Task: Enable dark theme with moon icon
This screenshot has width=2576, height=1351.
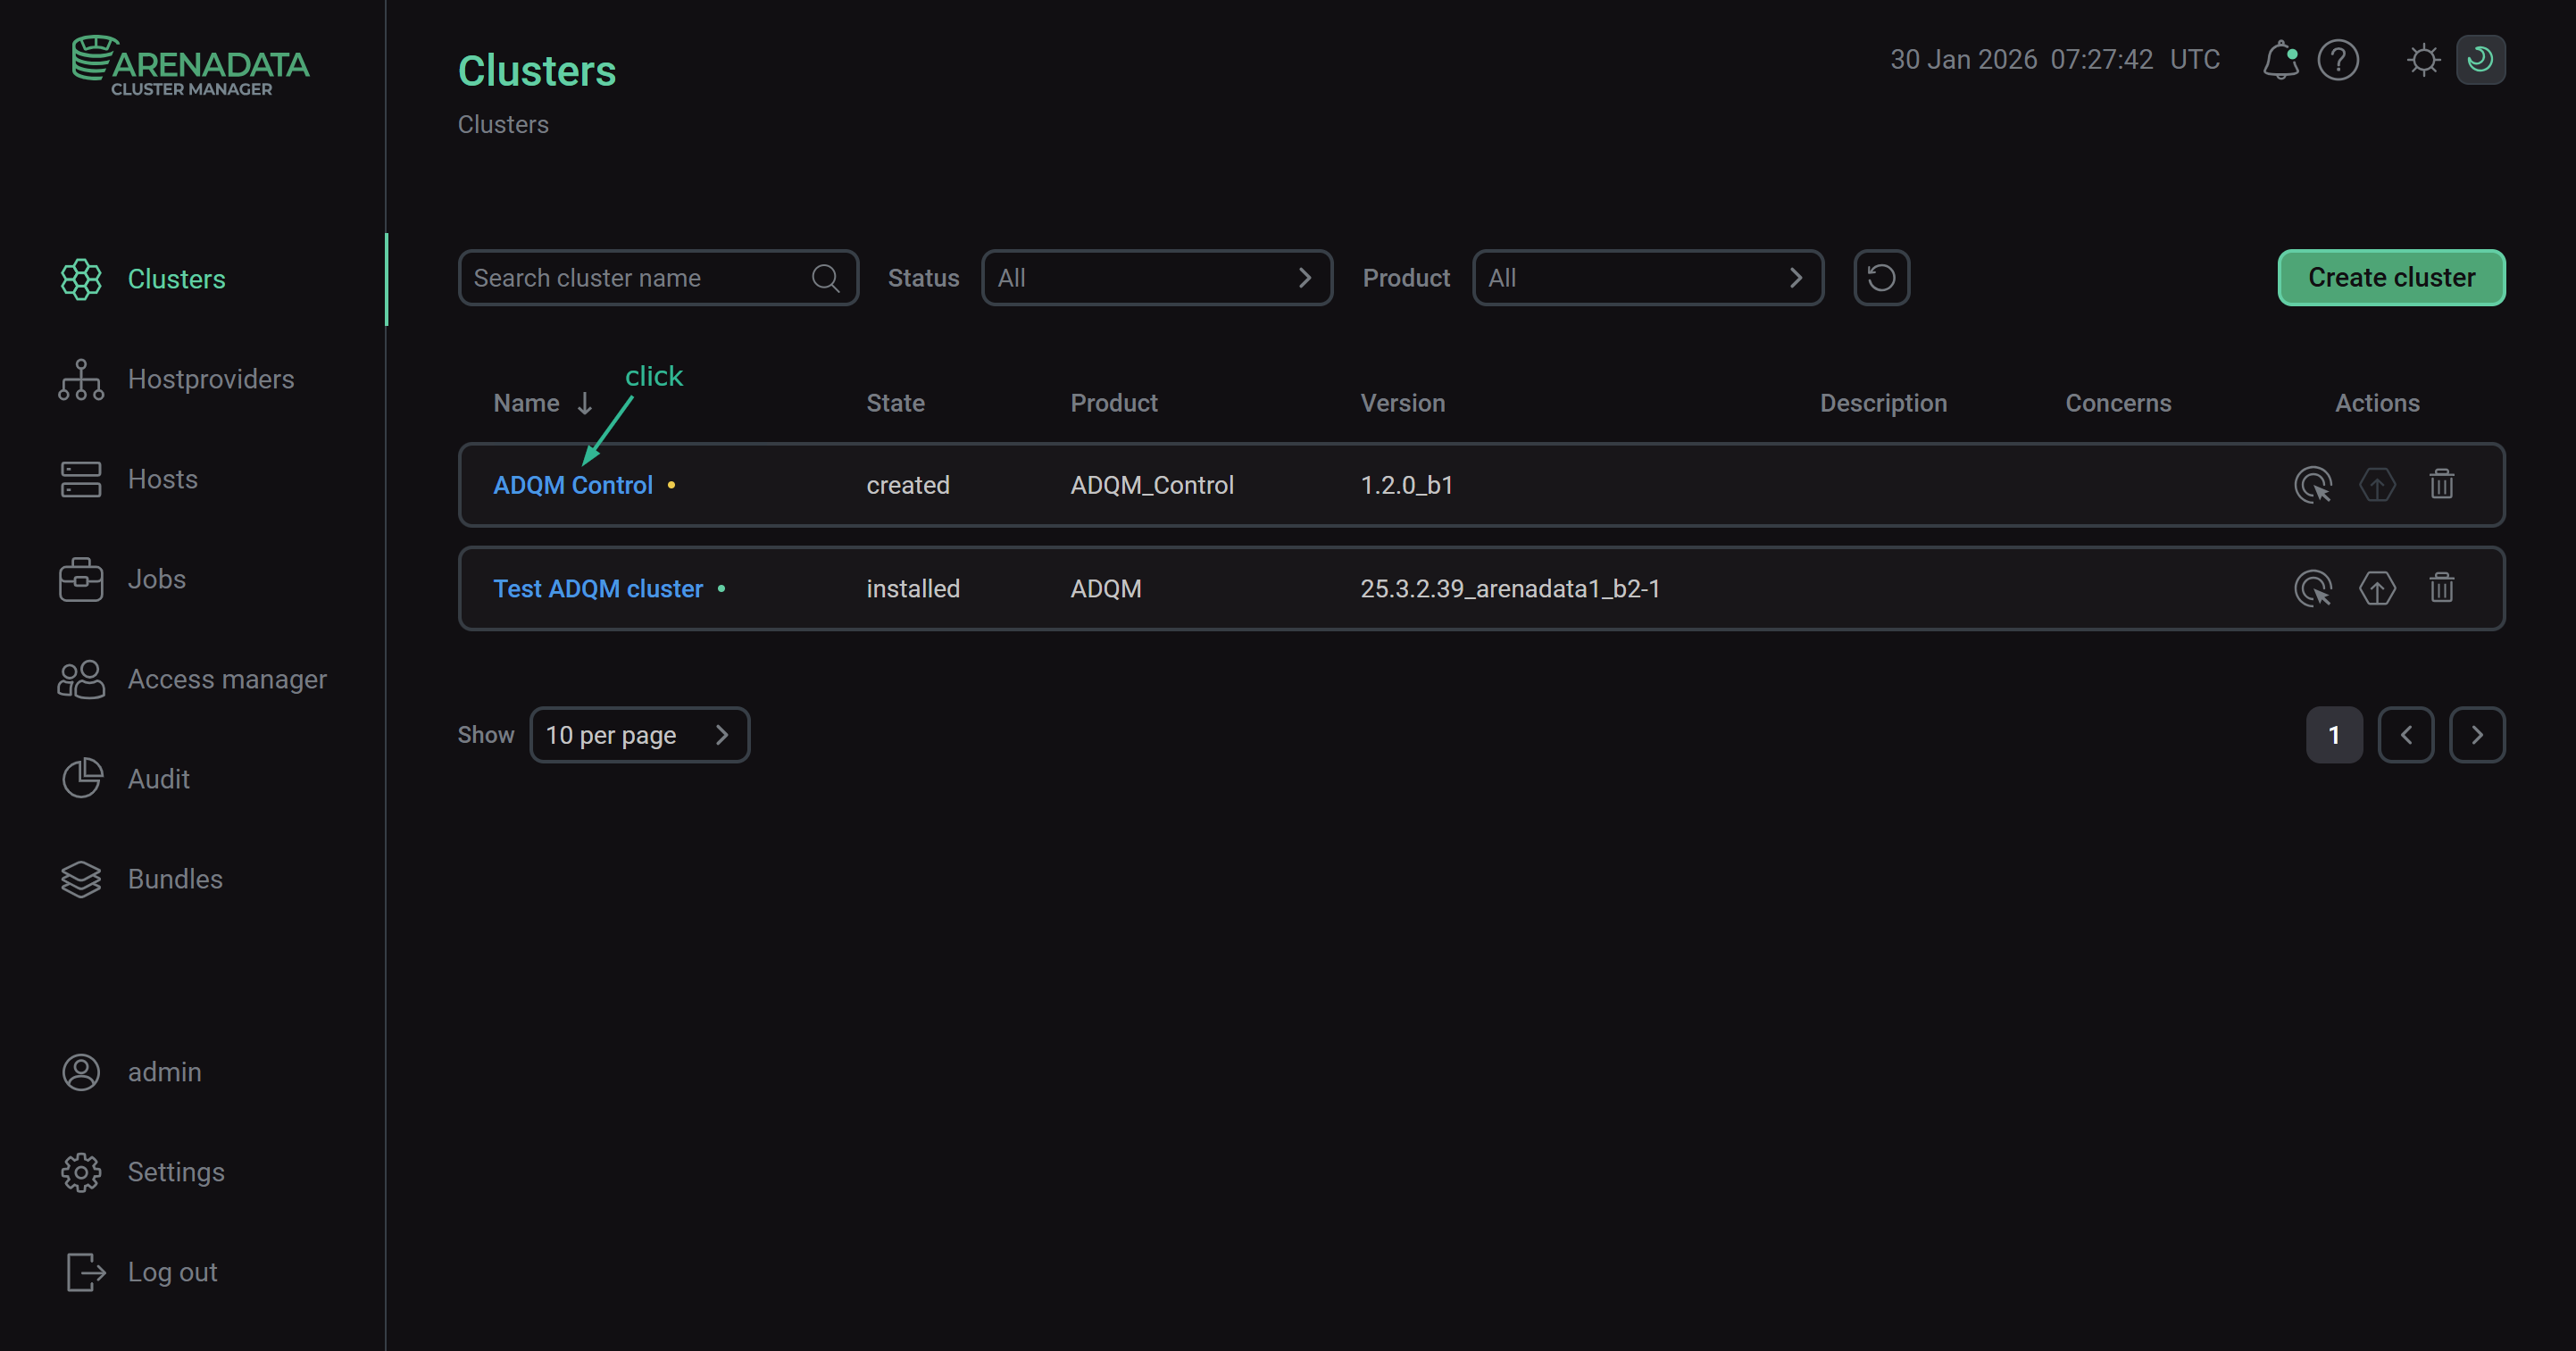Action: click(x=2481, y=60)
